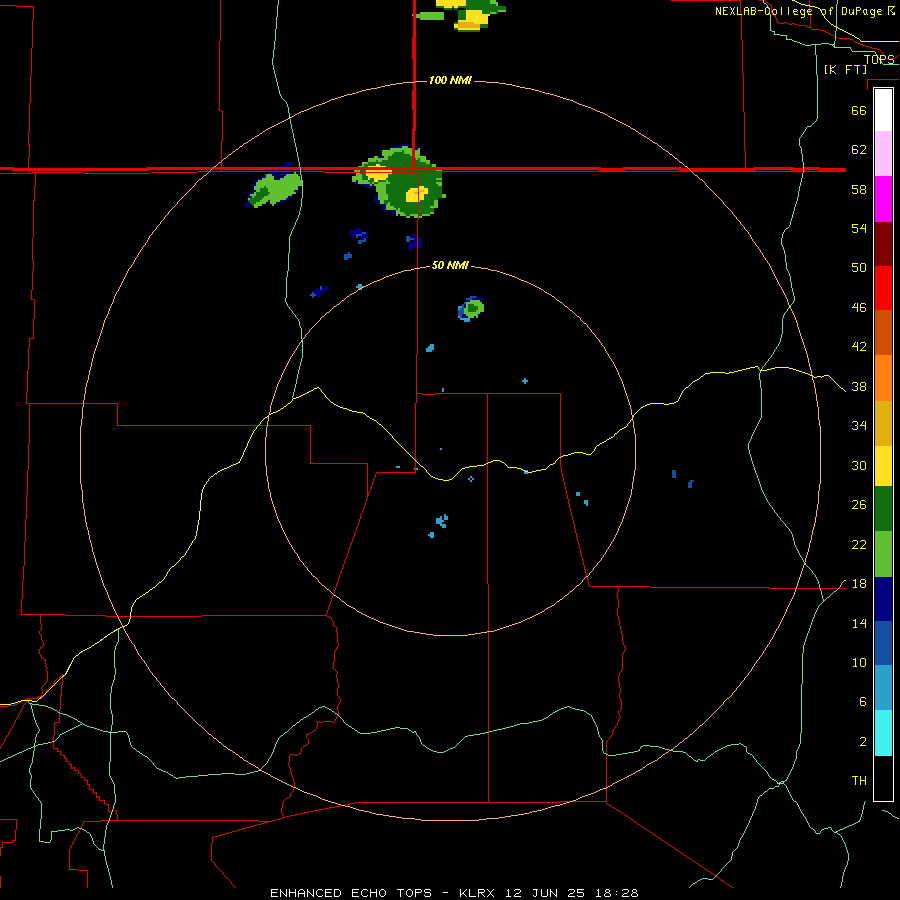Click the light green echo west of main storm
This screenshot has height=900, width=900.
pos(276,189)
